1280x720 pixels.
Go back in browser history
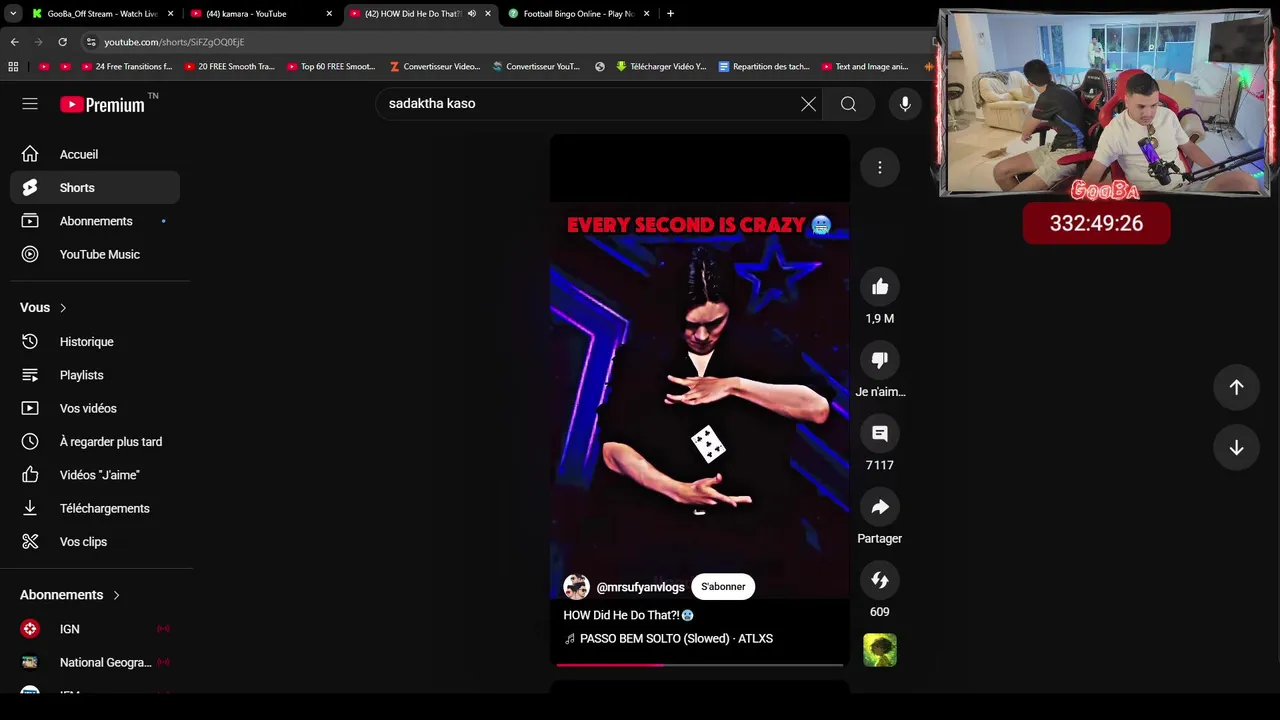(x=14, y=42)
